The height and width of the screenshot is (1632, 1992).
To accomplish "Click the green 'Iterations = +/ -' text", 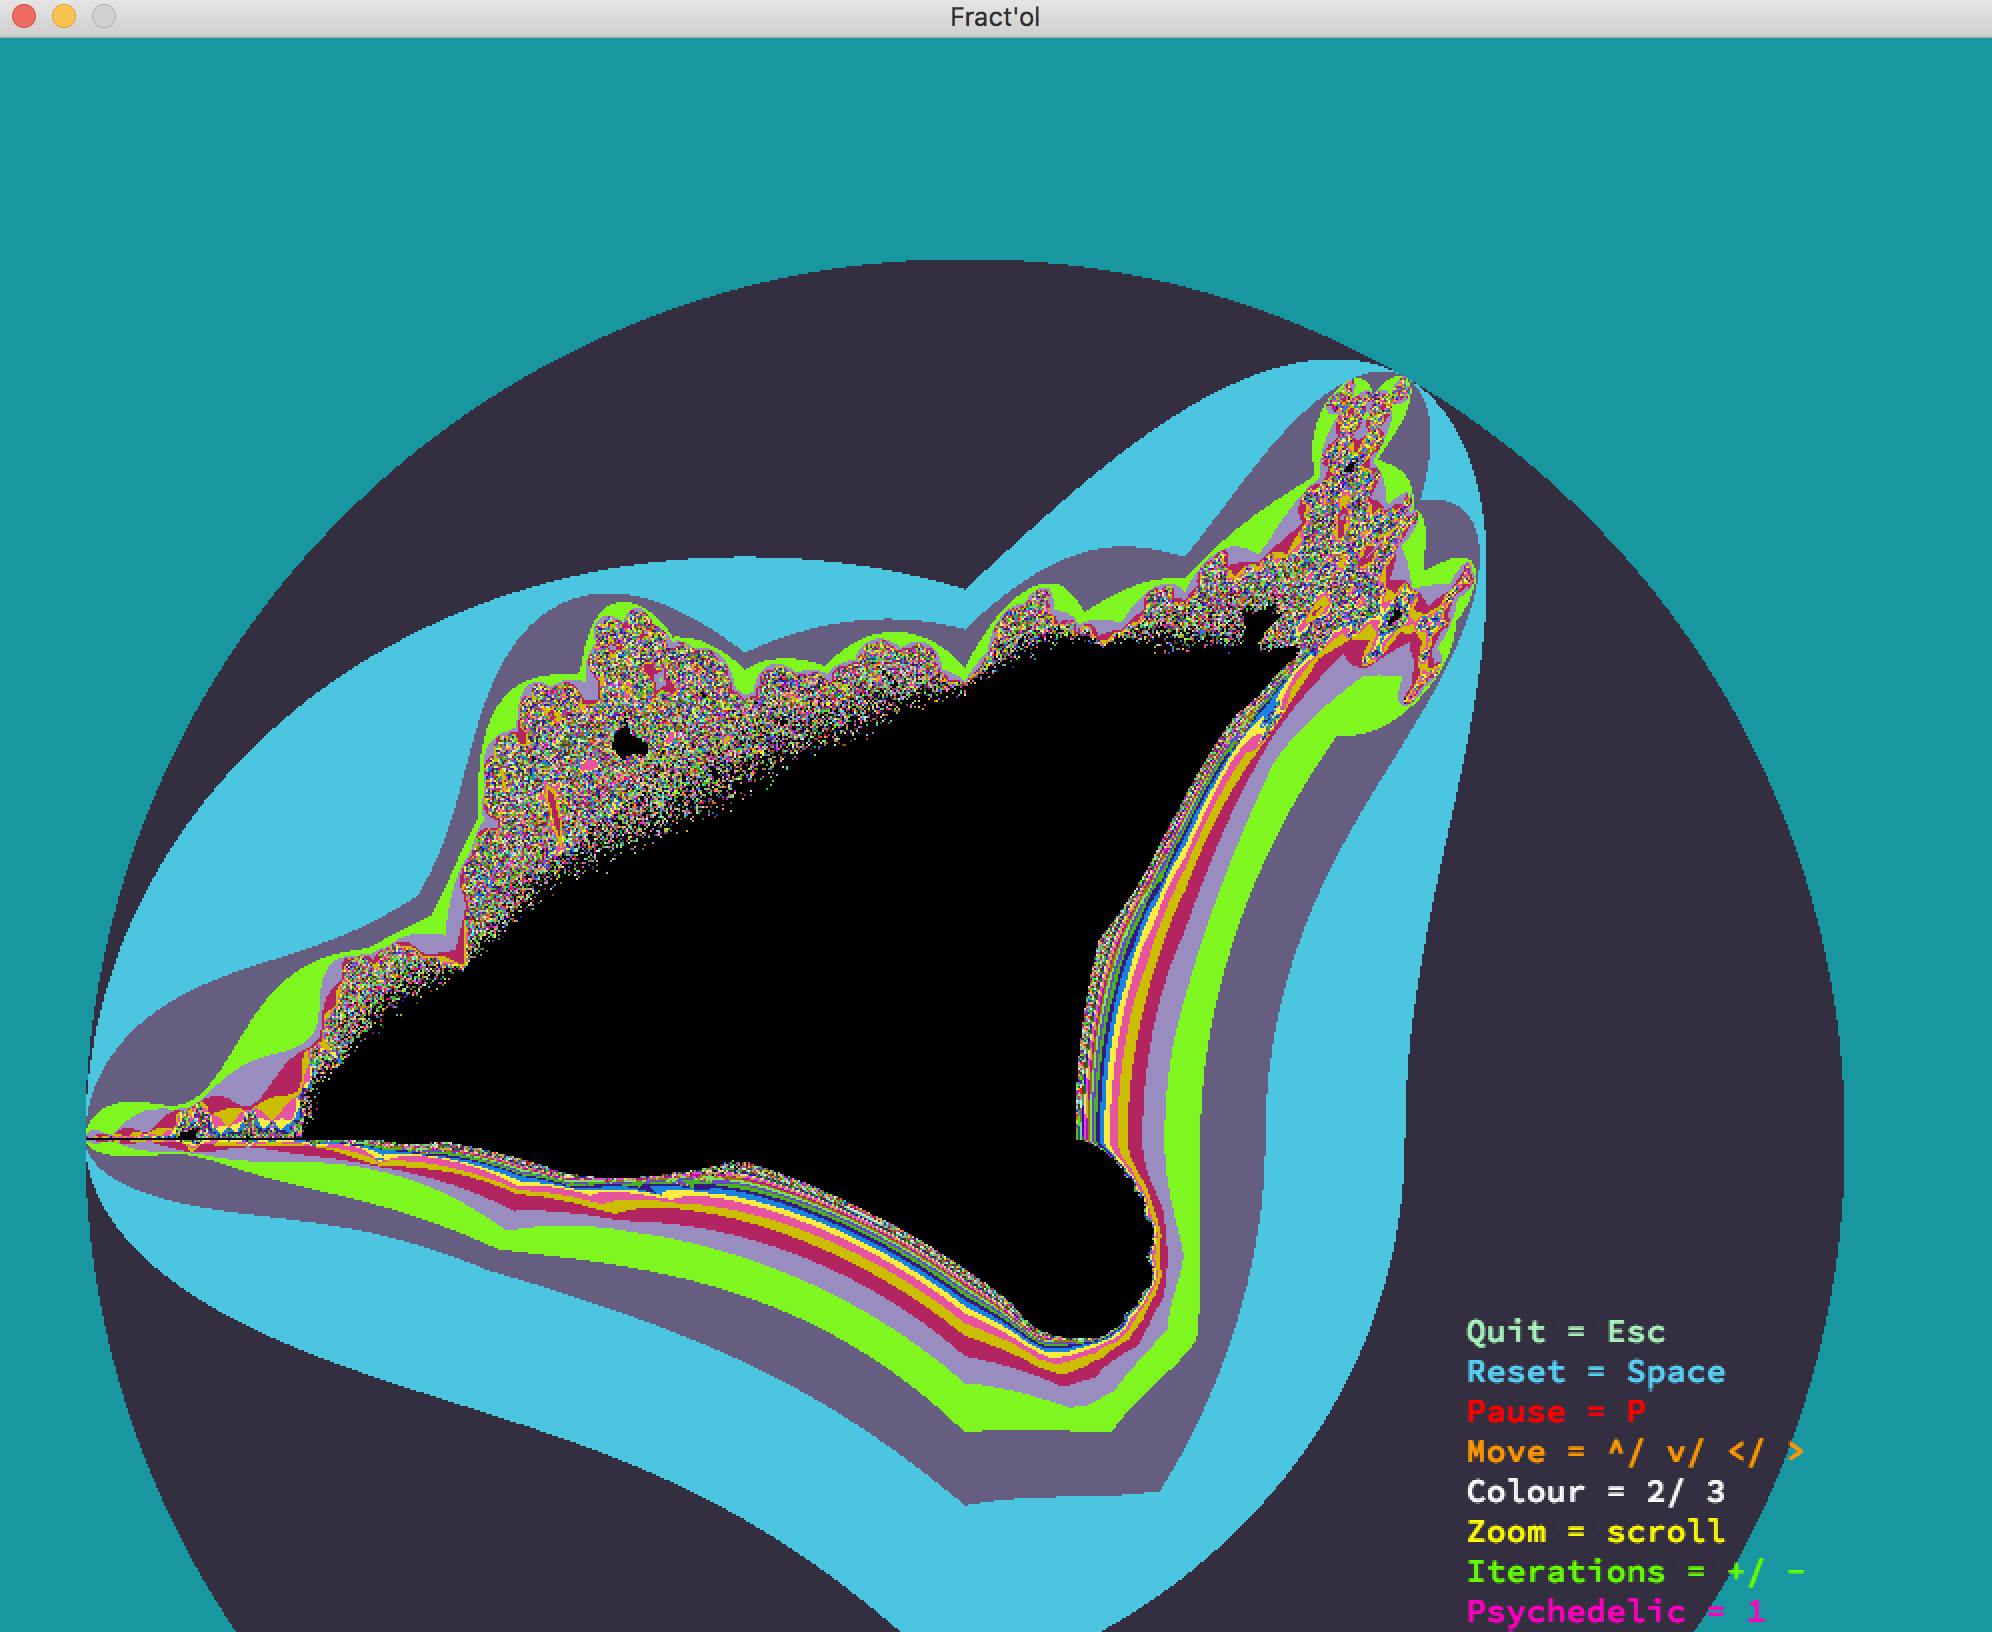I will pyautogui.click(x=1634, y=1572).
